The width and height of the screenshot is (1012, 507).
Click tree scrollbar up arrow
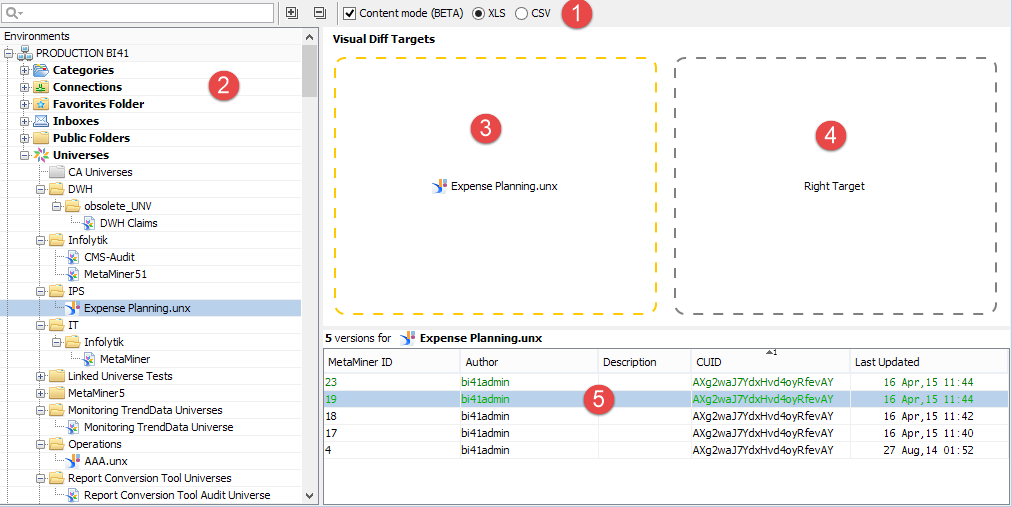click(x=309, y=37)
